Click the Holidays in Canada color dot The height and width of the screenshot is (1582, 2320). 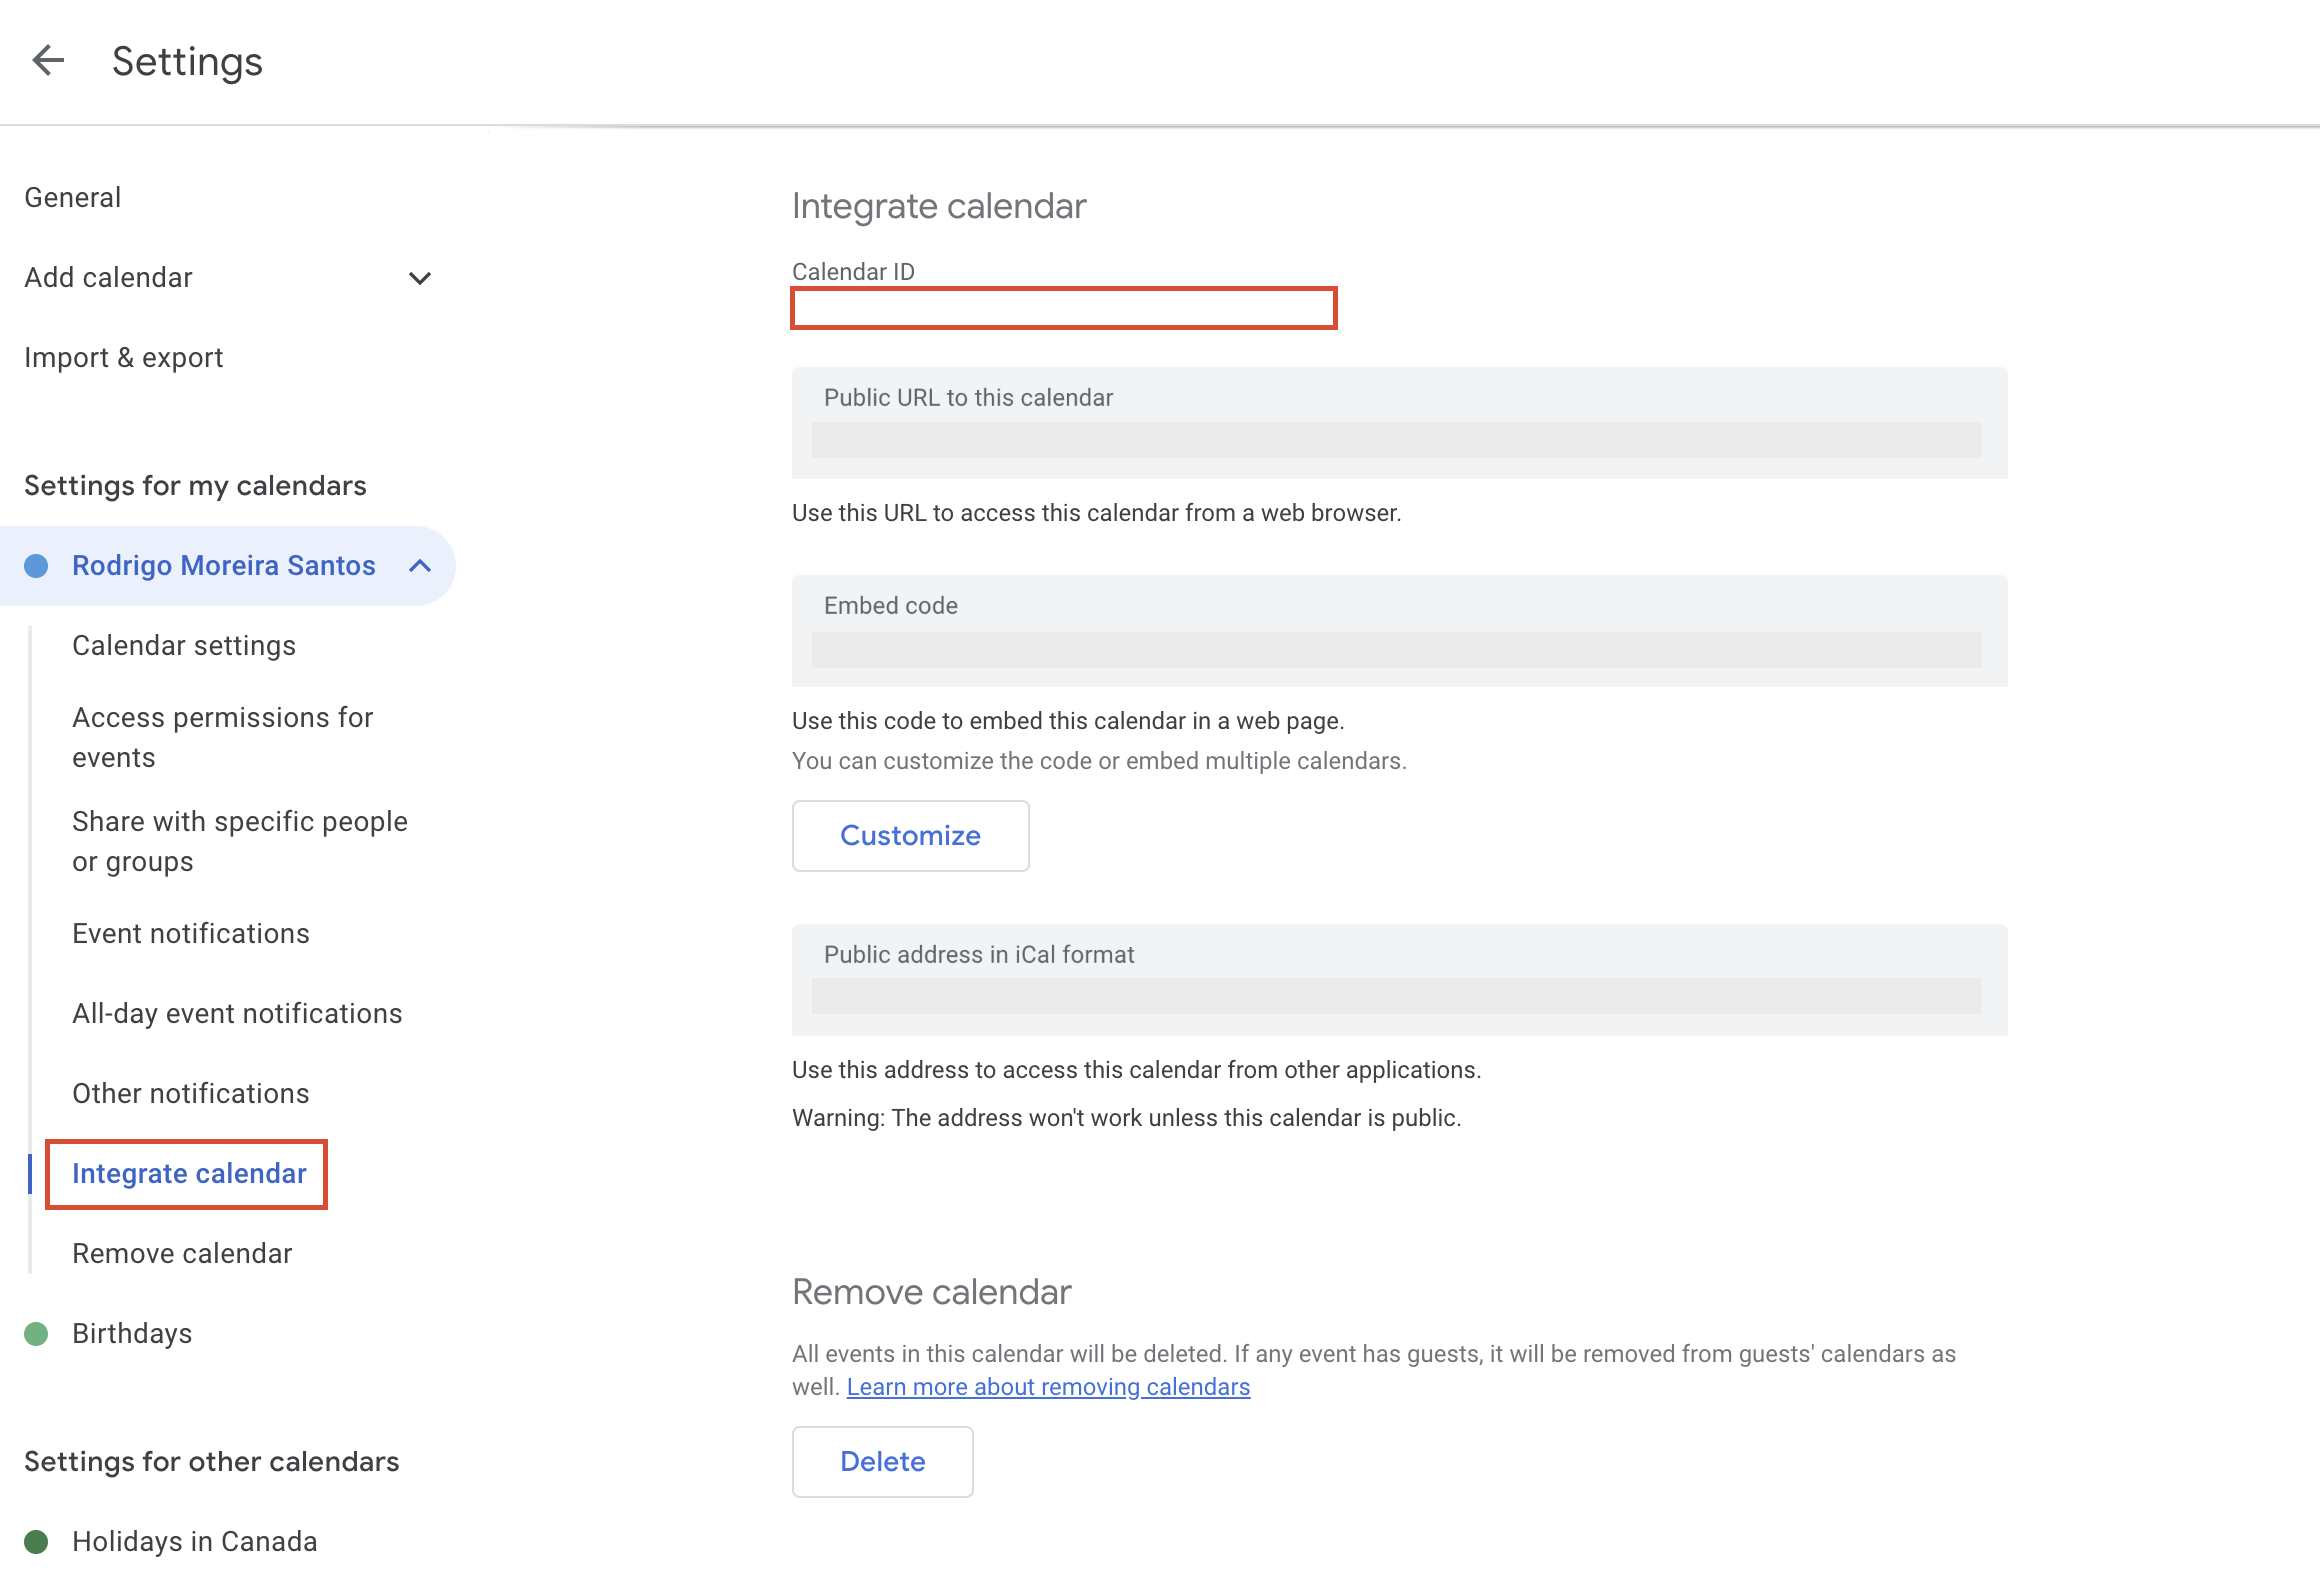(36, 1542)
